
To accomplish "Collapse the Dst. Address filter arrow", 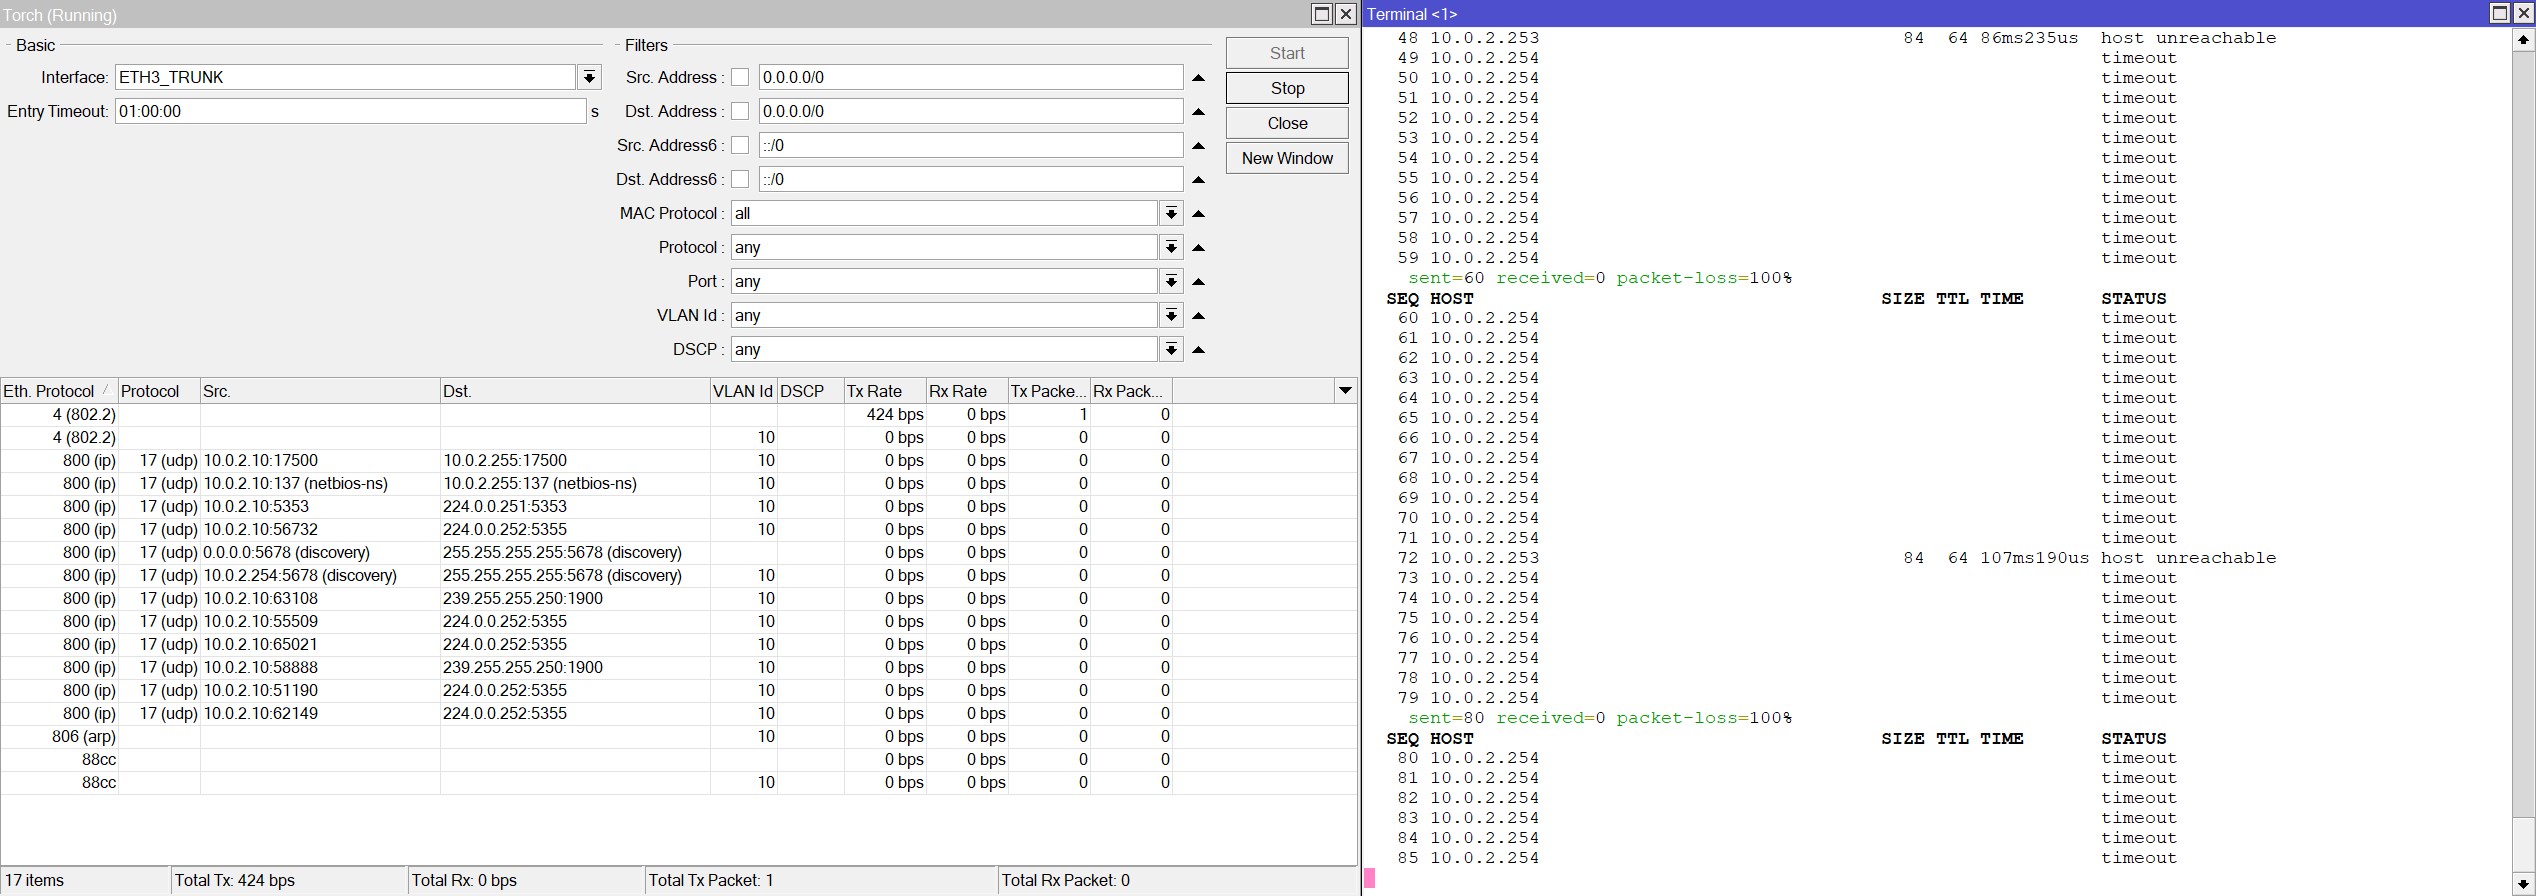I will 1198,112.
